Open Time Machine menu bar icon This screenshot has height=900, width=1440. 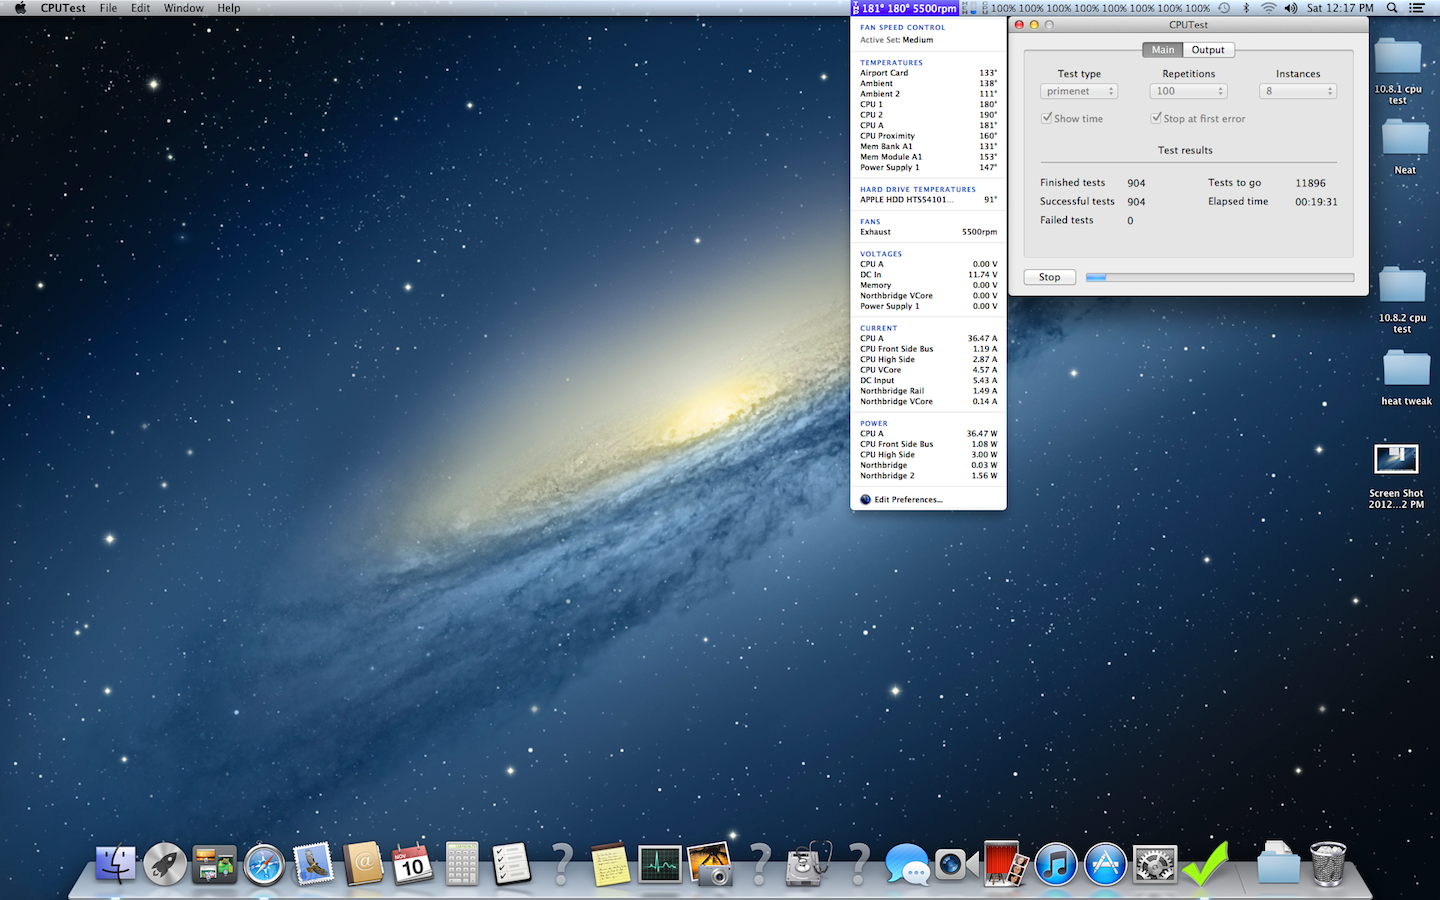point(1224,8)
